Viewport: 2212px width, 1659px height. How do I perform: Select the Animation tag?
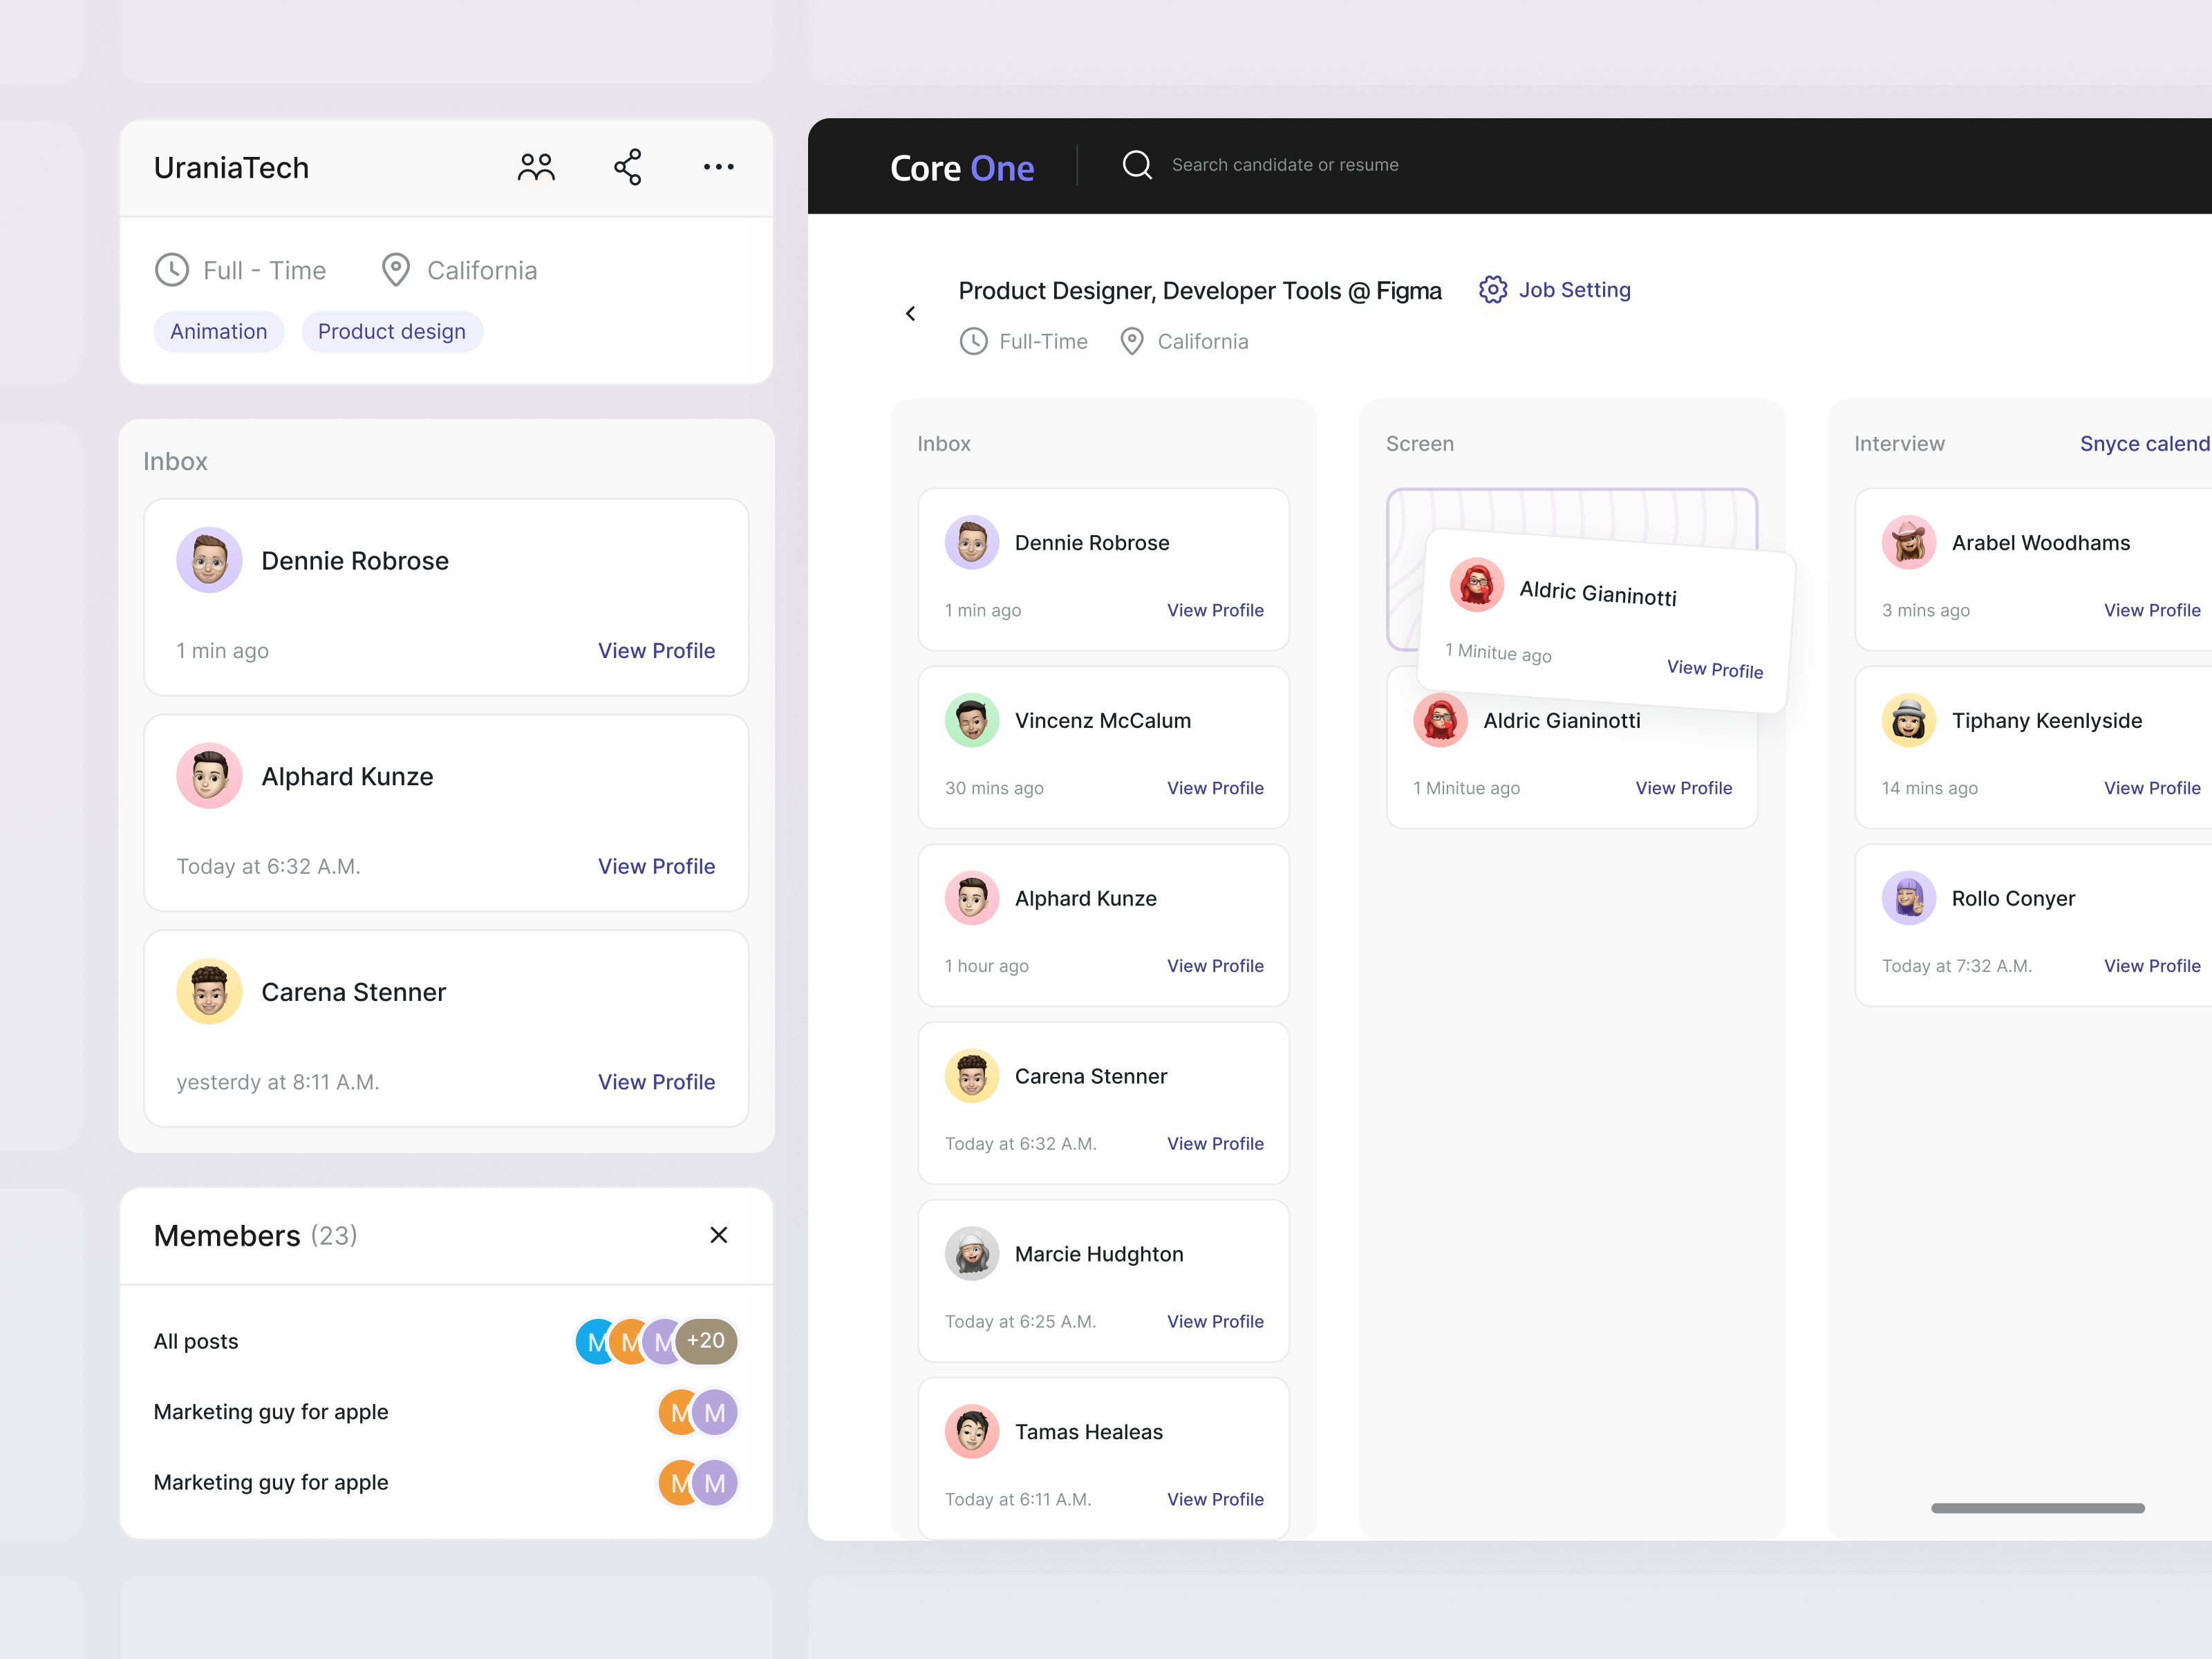(218, 331)
